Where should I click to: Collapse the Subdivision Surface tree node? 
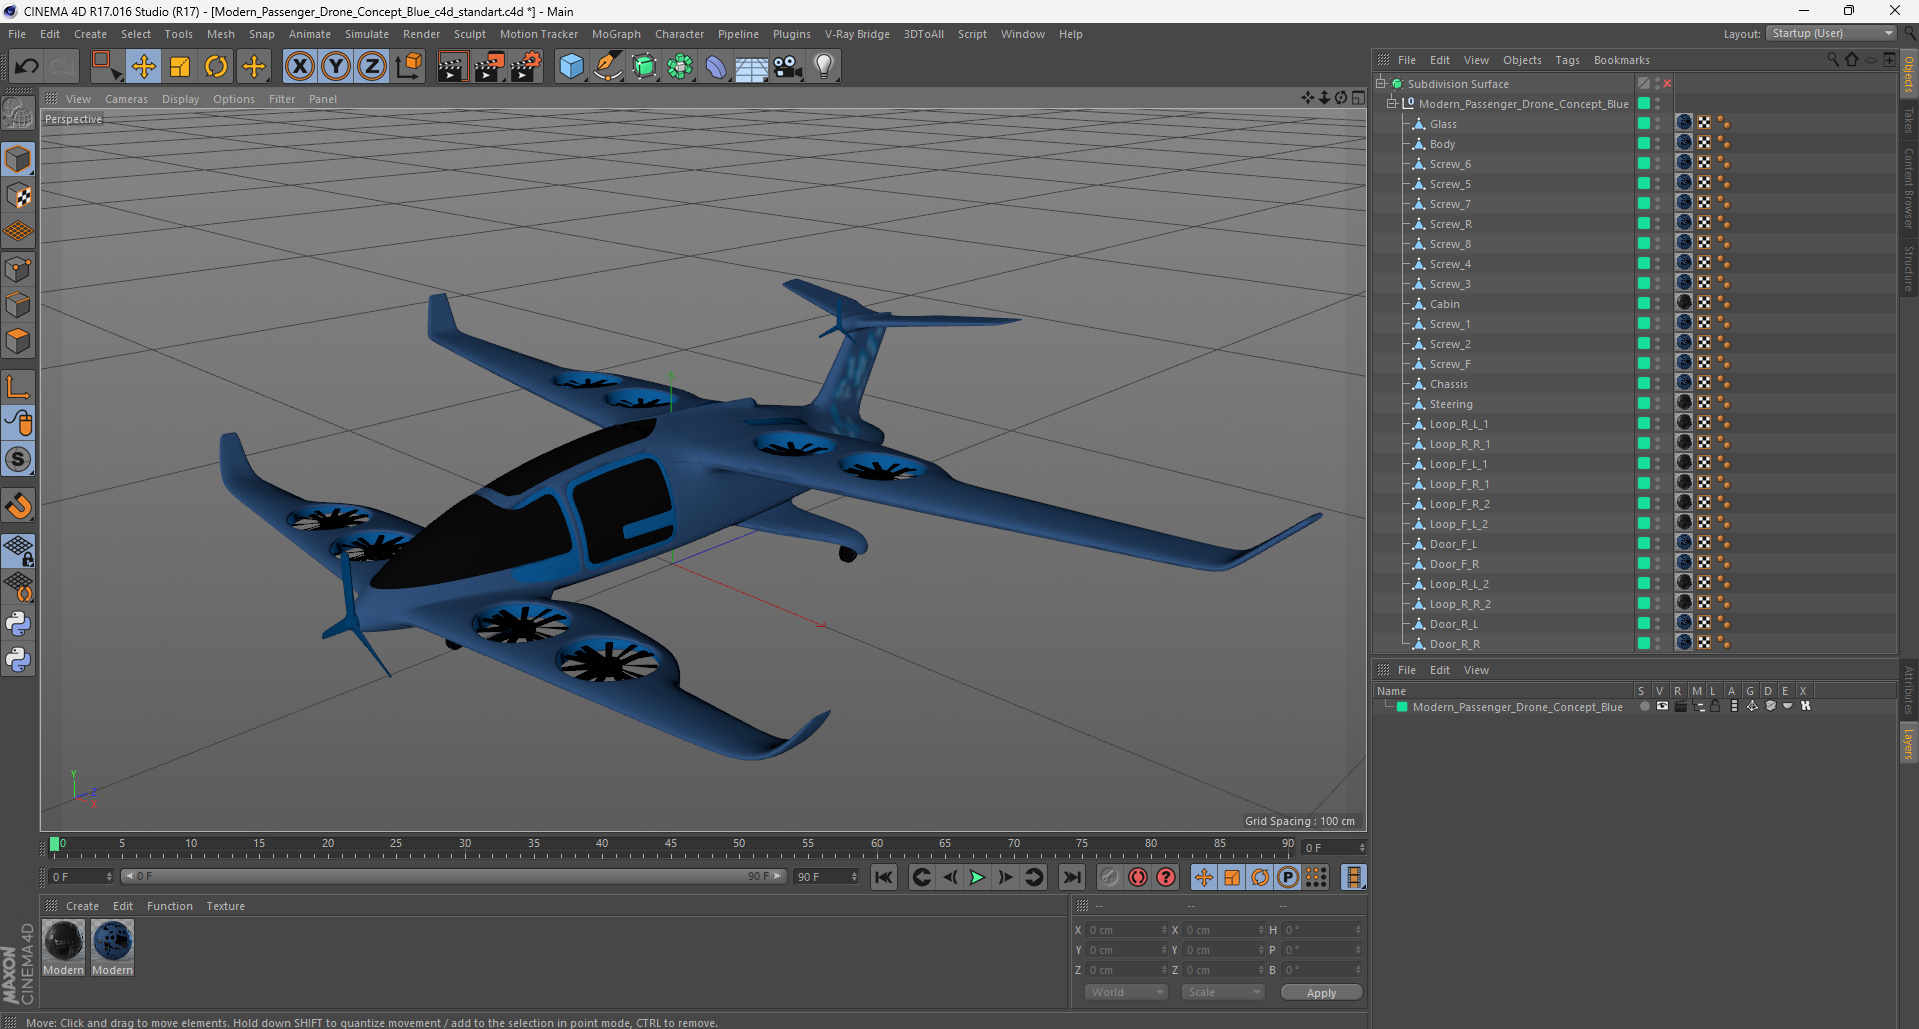(1381, 84)
